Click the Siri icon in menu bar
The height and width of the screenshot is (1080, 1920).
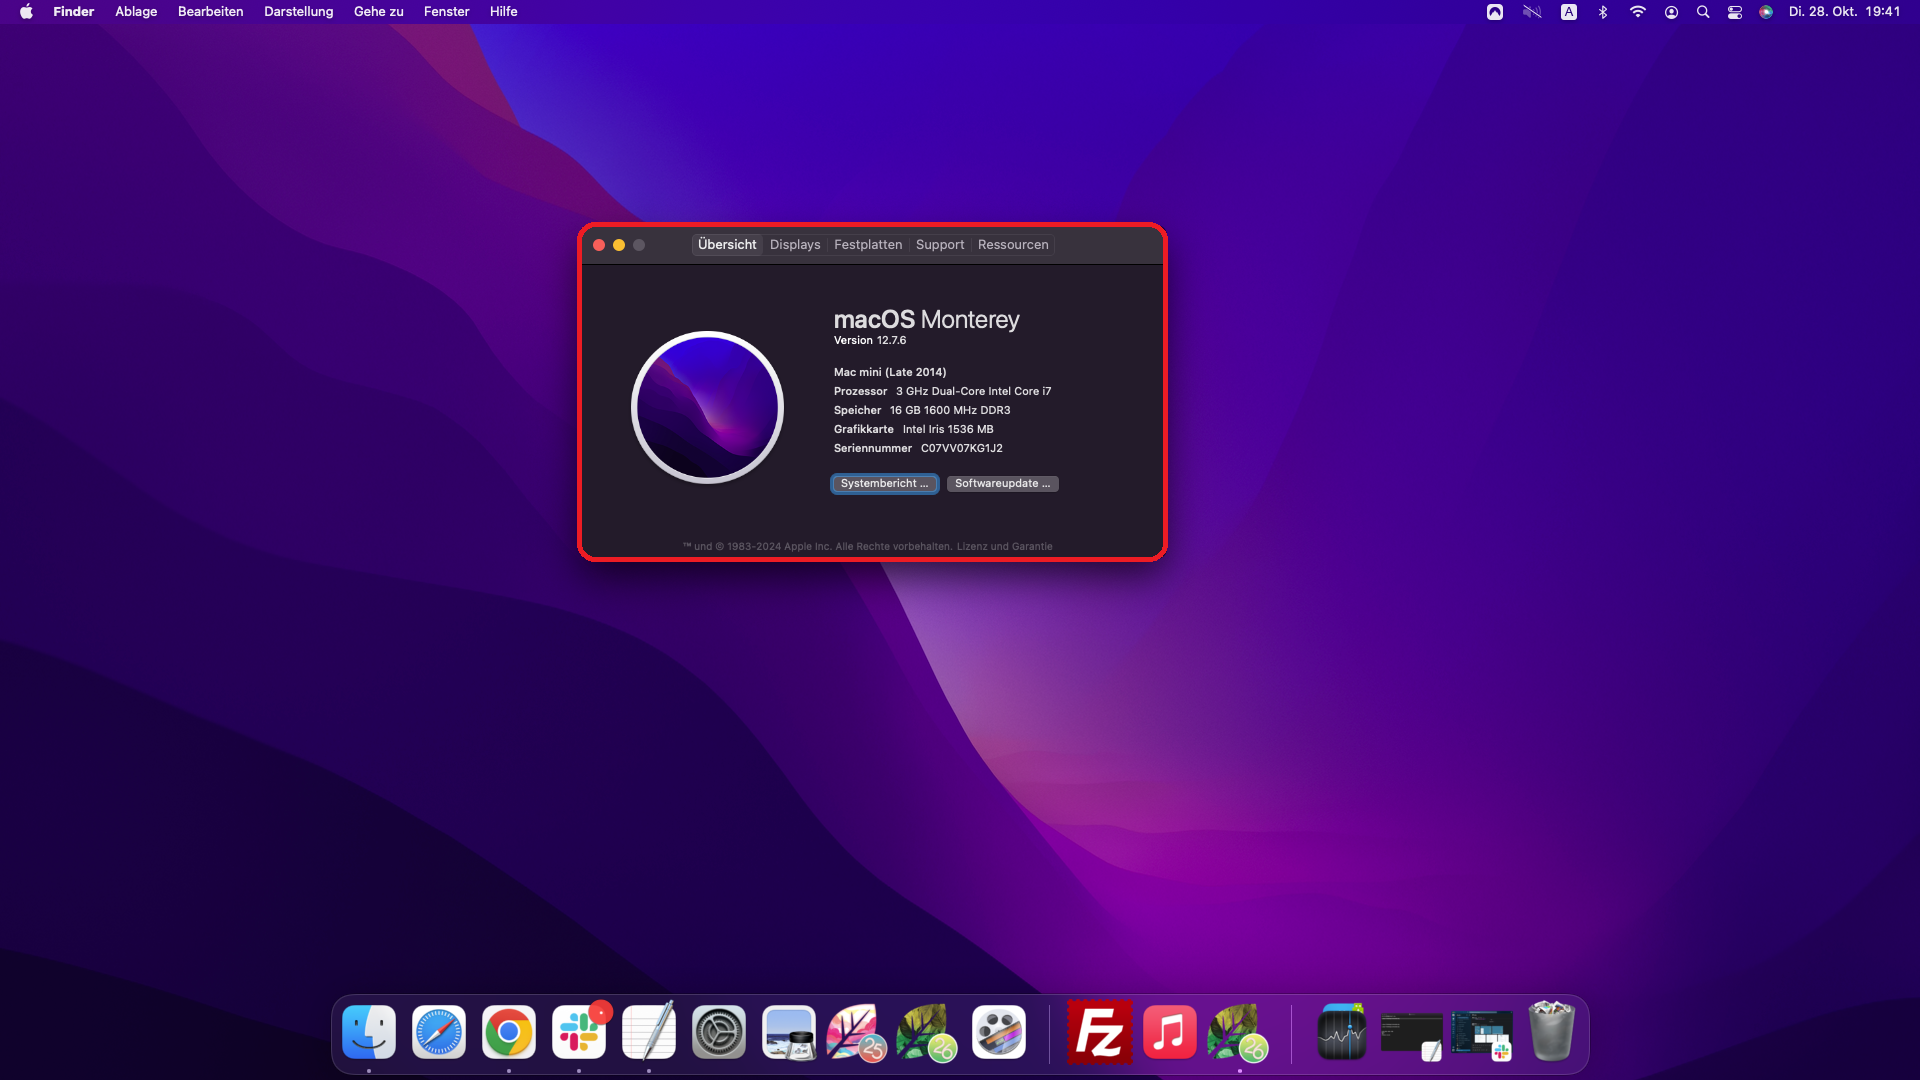click(1766, 12)
